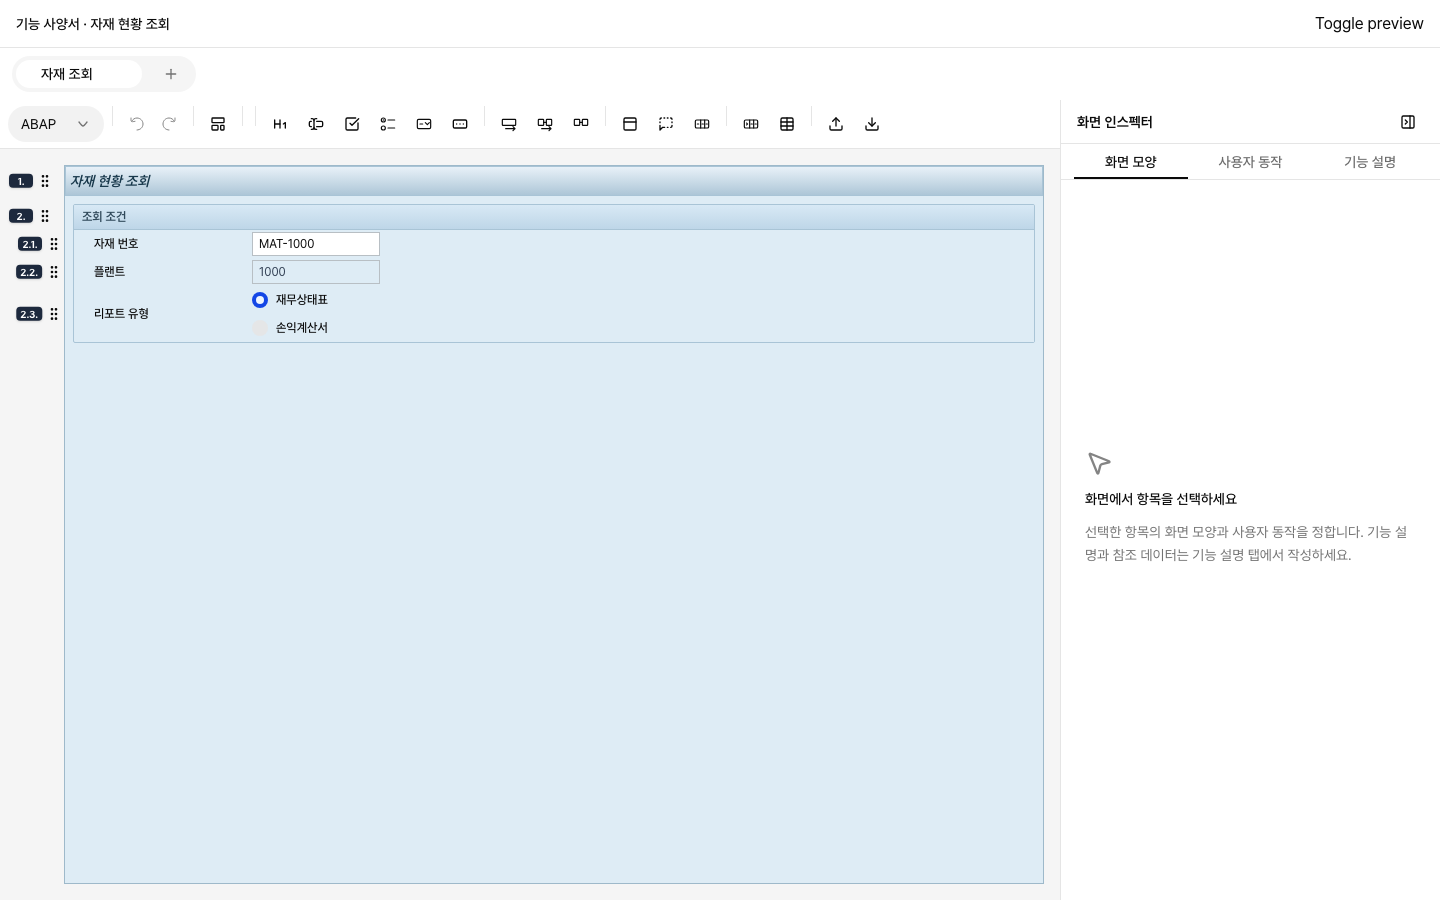Click the download/import icon

pos(872,124)
